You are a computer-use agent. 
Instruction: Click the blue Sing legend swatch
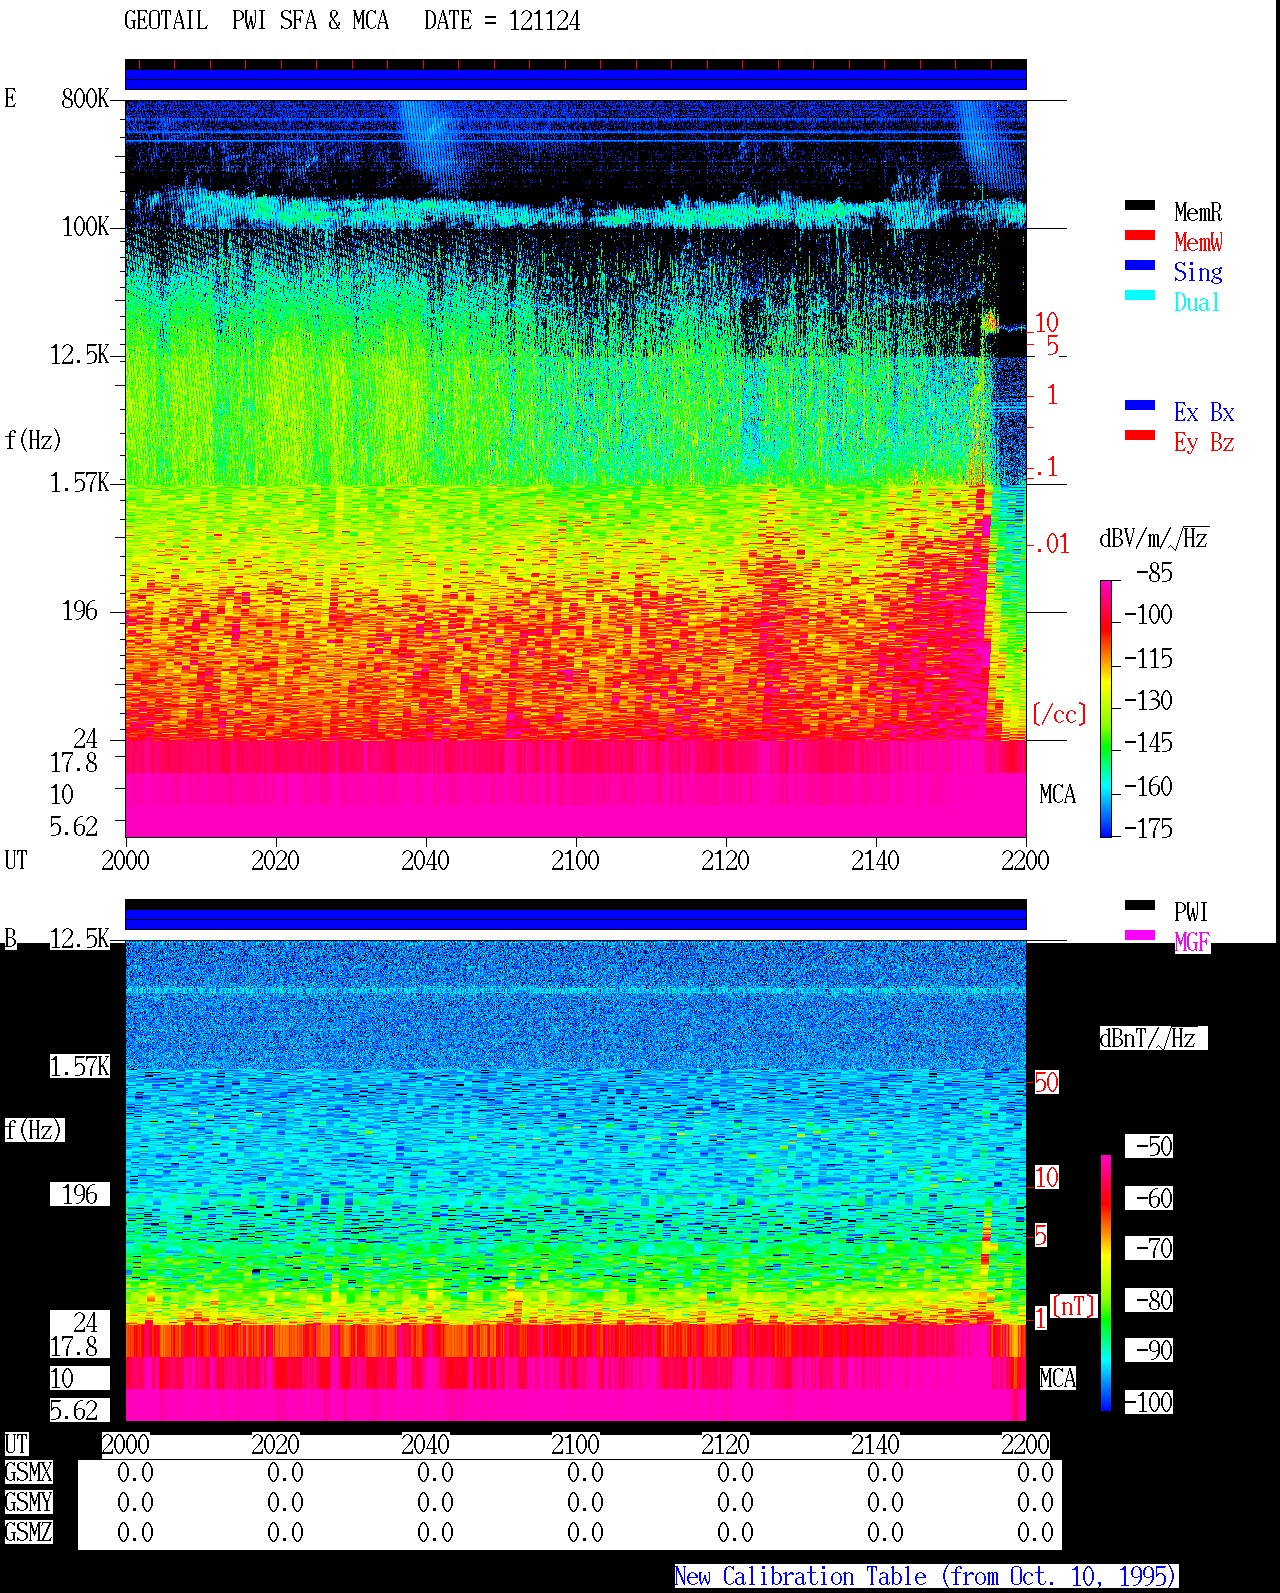(x=1140, y=265)
